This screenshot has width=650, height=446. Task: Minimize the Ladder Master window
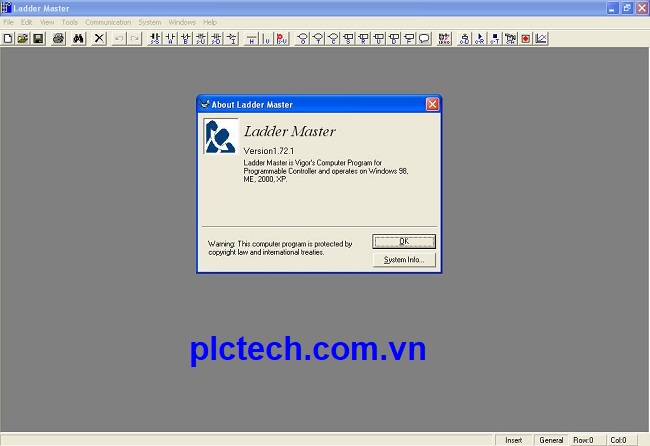pyautogui.click(x=612, y=8)
